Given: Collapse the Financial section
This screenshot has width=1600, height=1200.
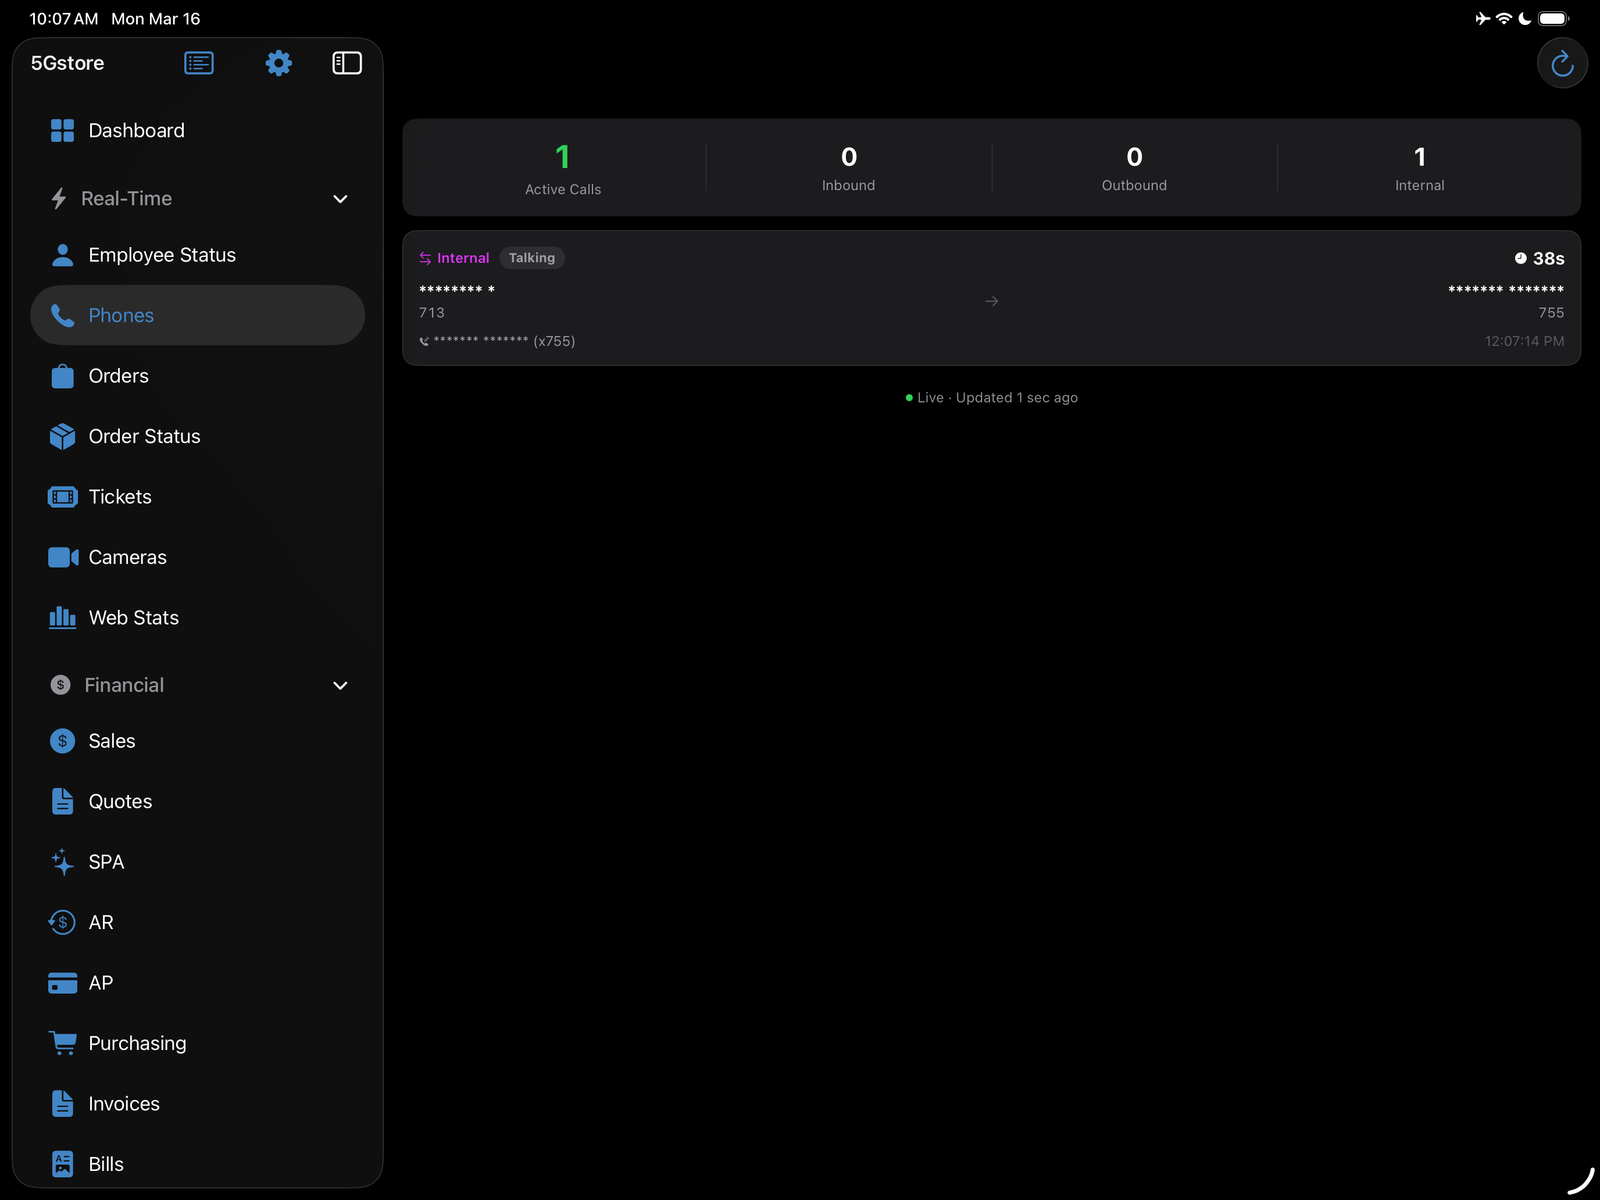Looking at the screenshot, I should click(340, 685).
